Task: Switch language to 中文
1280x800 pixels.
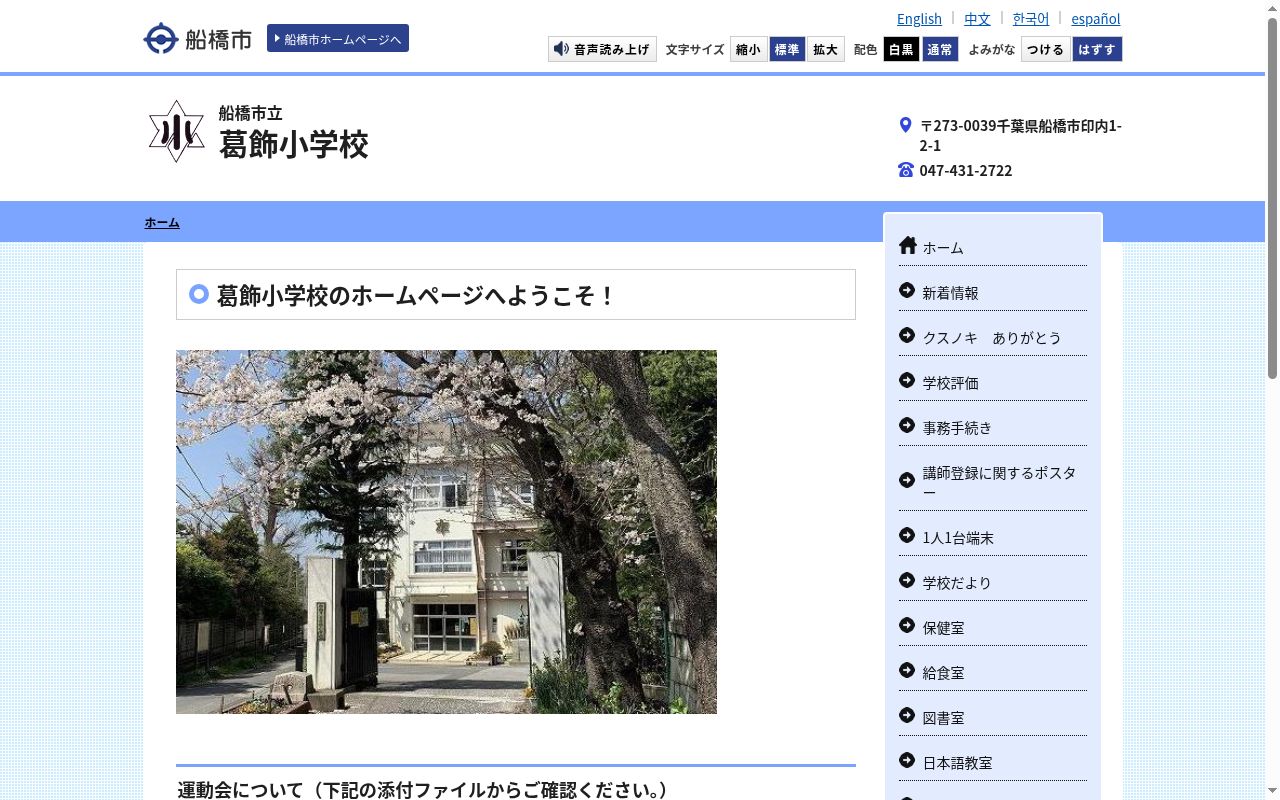Action: click(x=977, y=18)
